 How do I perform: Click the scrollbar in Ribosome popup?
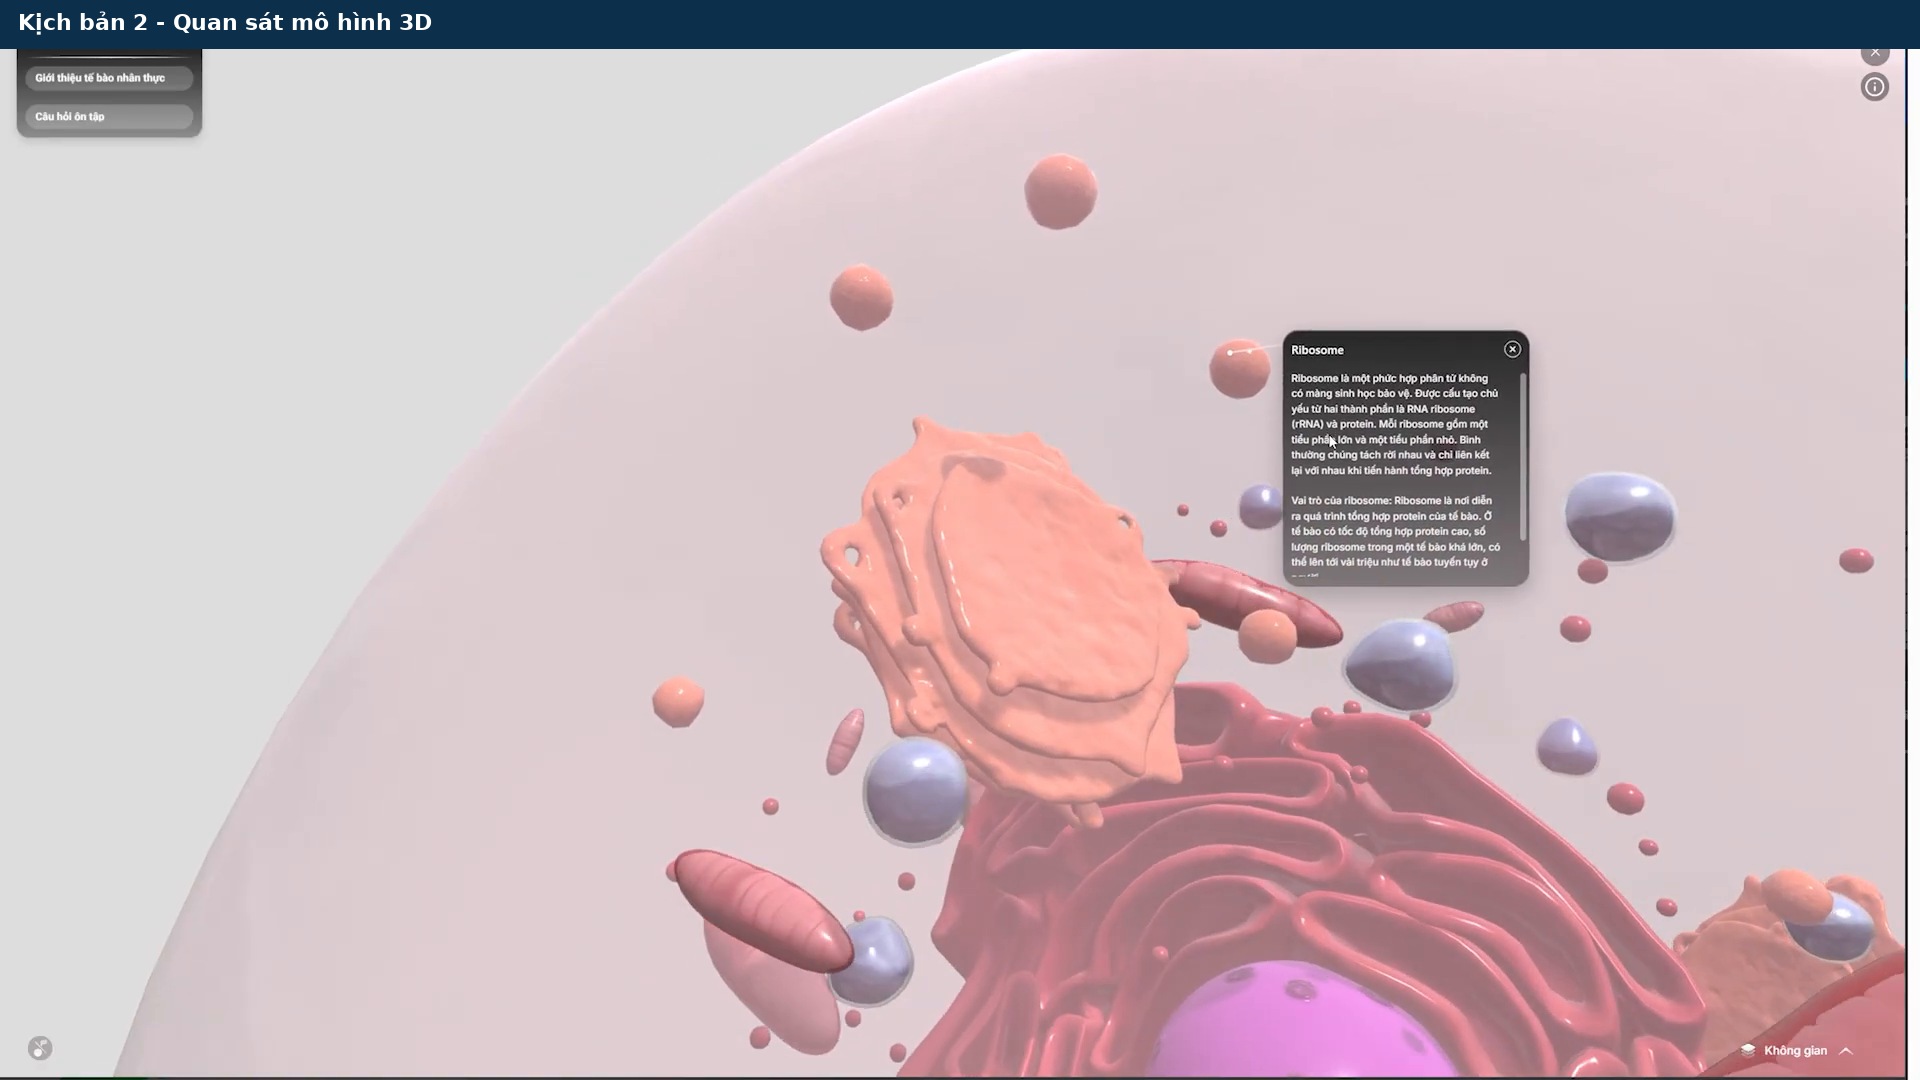point(1522,456)
